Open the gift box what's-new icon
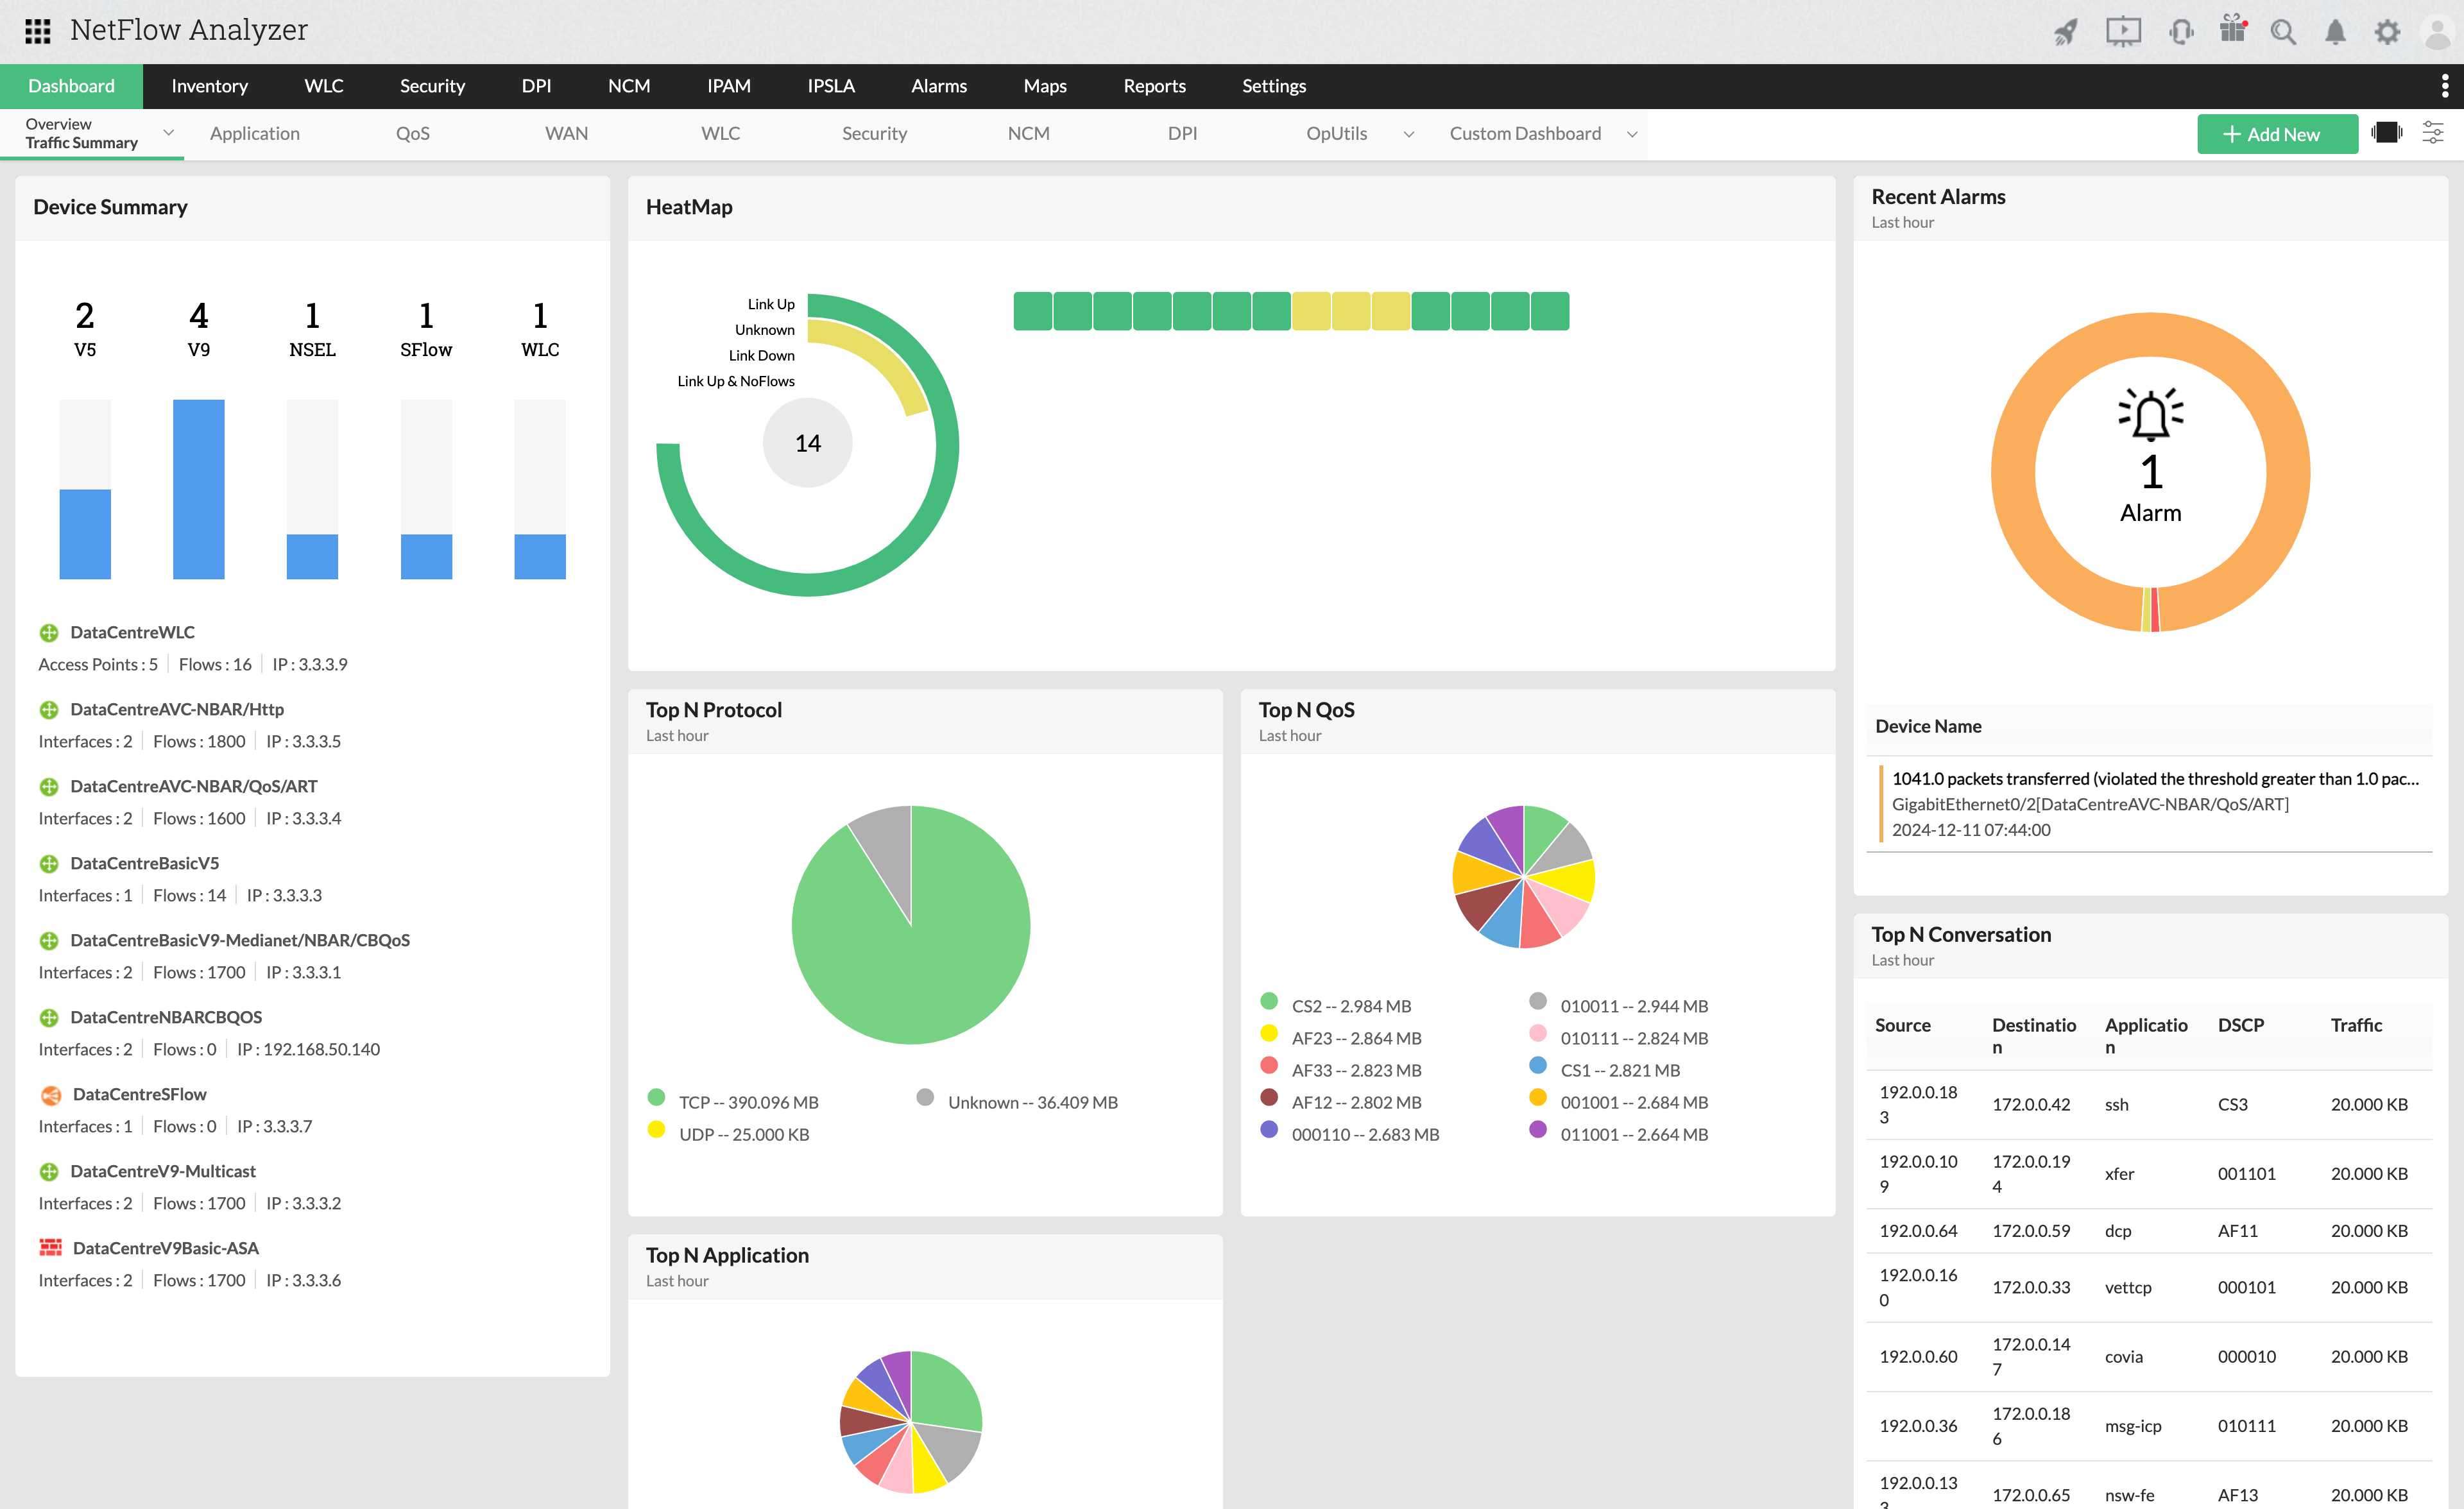The image size is (2464, 1509). [2233, 29]
